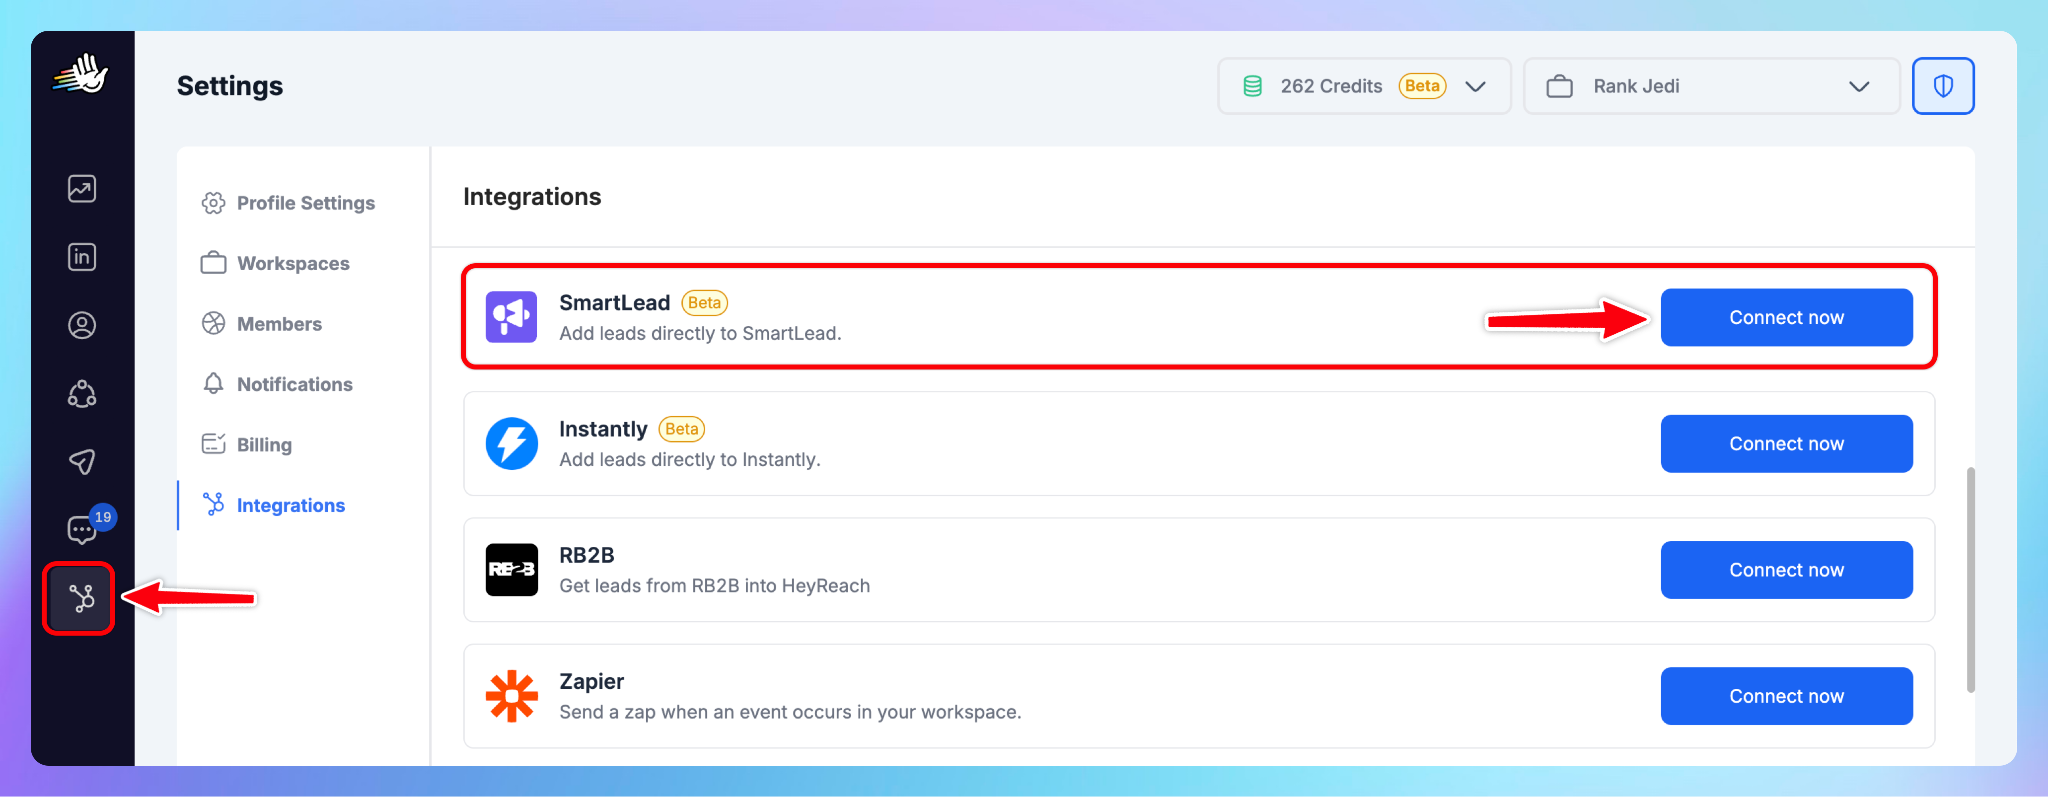Click the bell icon next to Notifications
The image size is (2048, 797).
pos(213,384)
